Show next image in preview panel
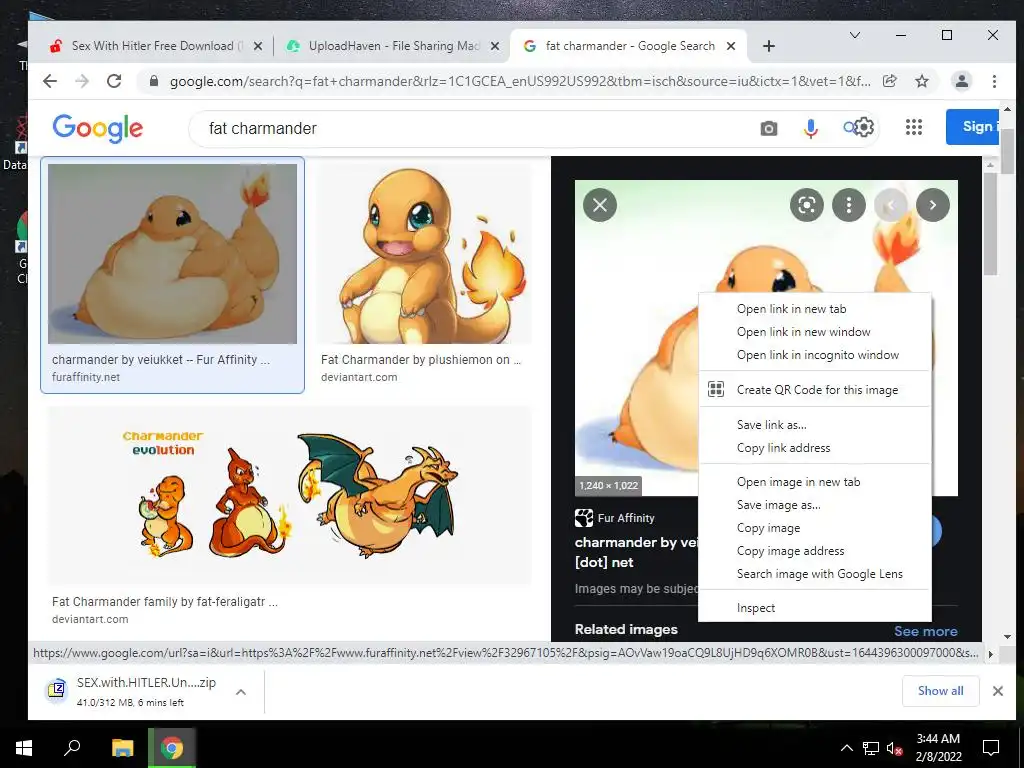Screen dimensions: 1024x768 pos(933,205)
